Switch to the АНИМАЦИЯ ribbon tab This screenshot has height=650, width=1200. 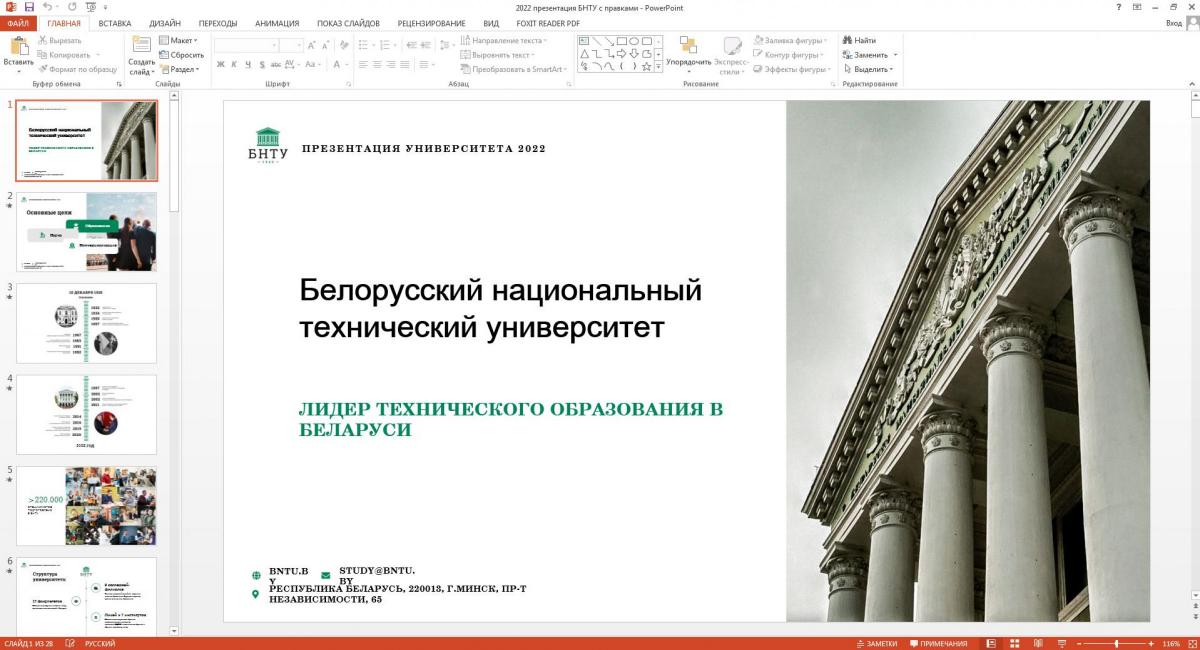(x=277, y=22)
